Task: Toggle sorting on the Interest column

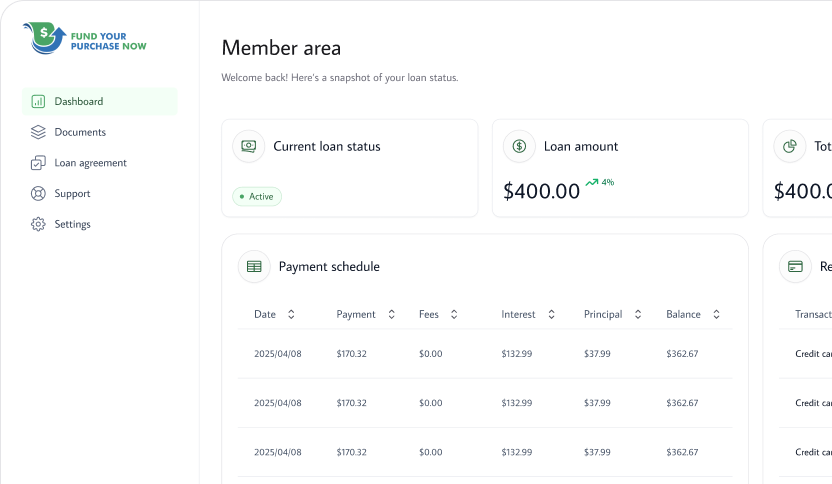Action: pos(551,314)
